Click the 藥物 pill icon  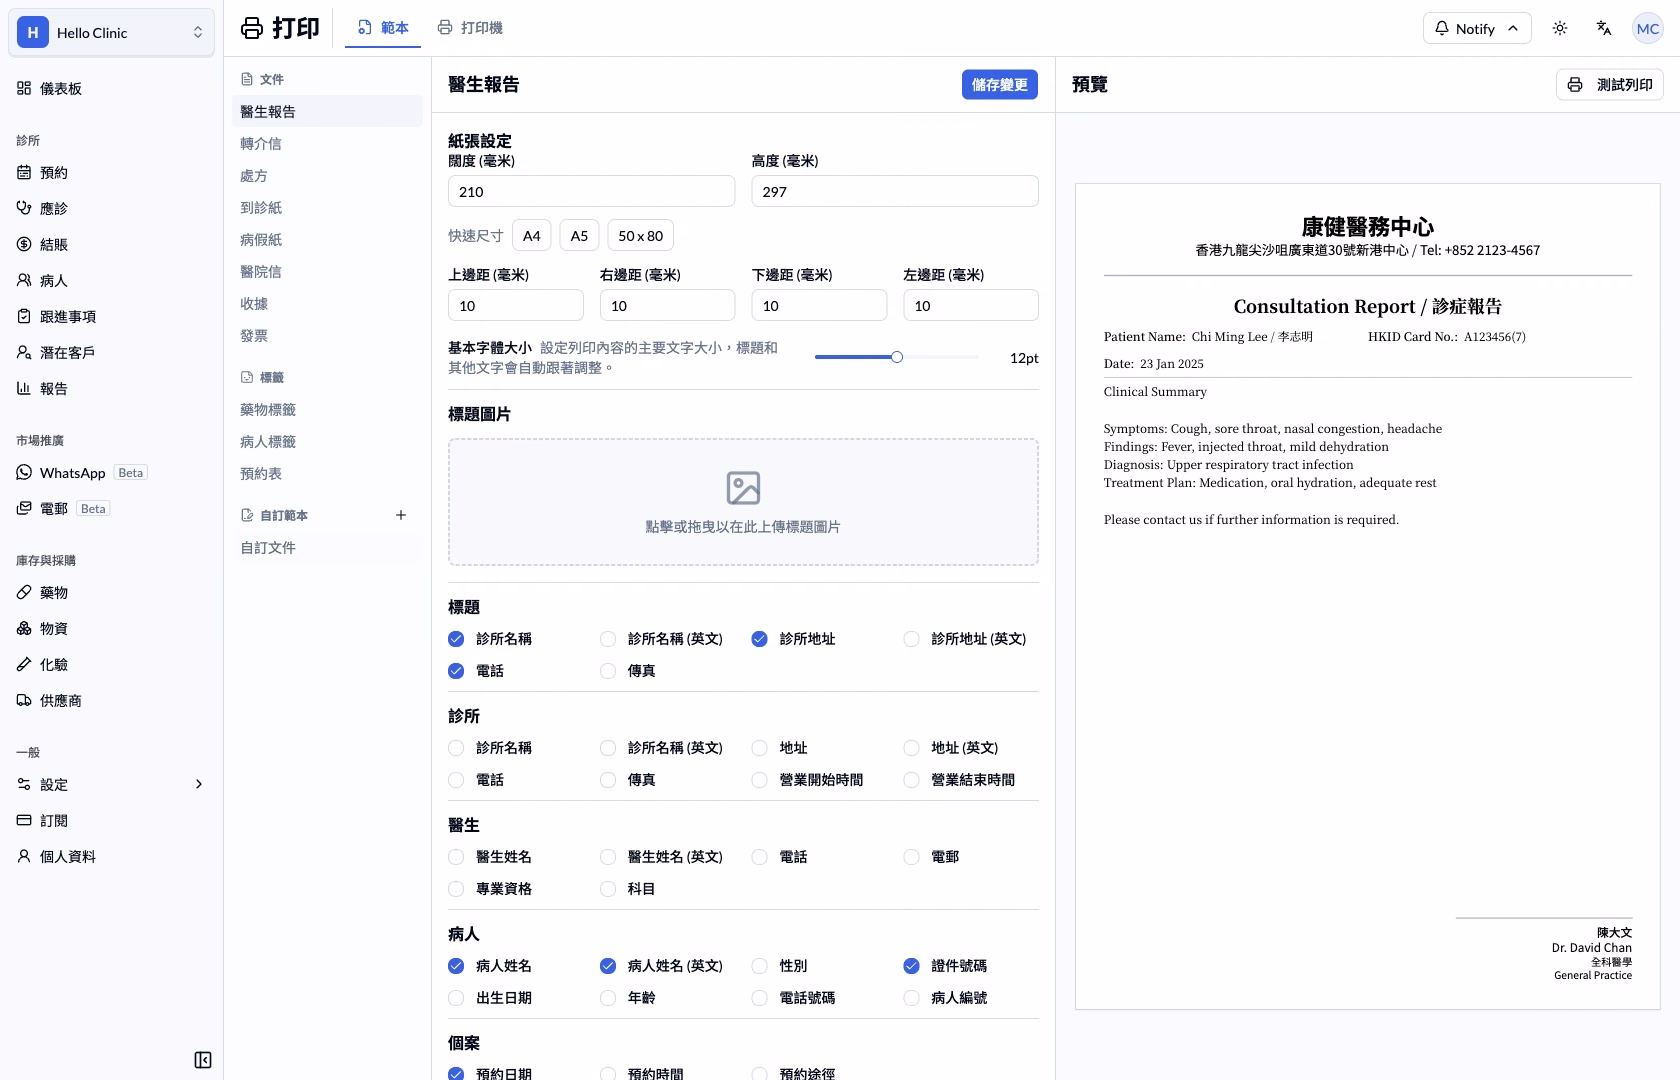tap(24, 592)
